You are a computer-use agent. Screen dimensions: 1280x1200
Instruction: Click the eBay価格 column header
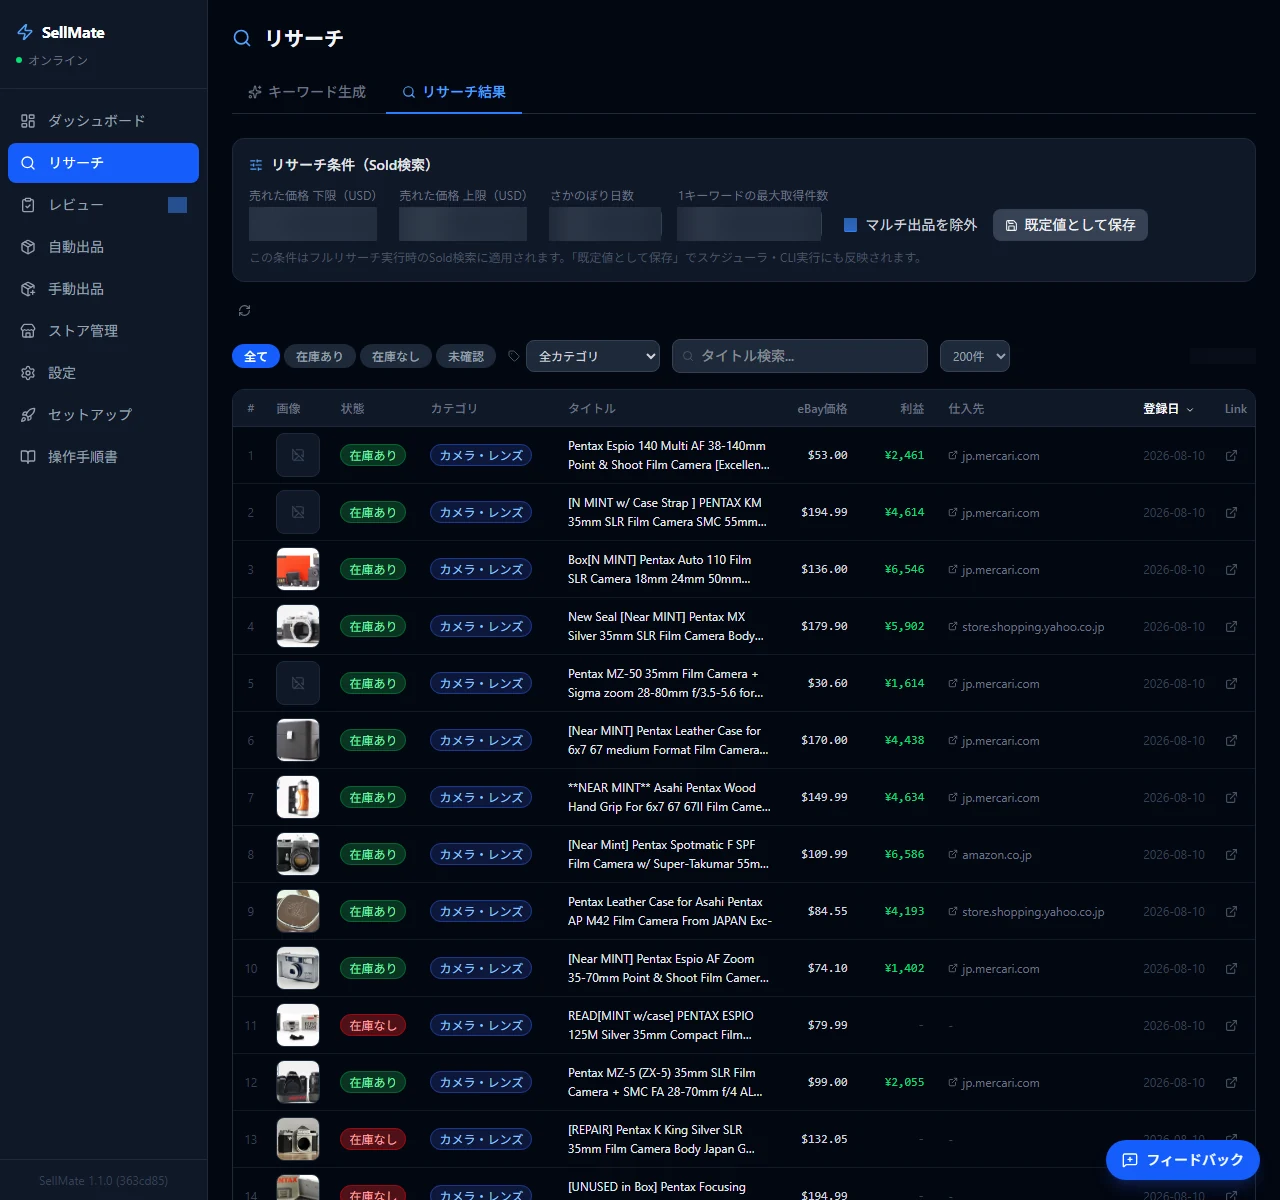pyautogui.click(x=822, y=409)
